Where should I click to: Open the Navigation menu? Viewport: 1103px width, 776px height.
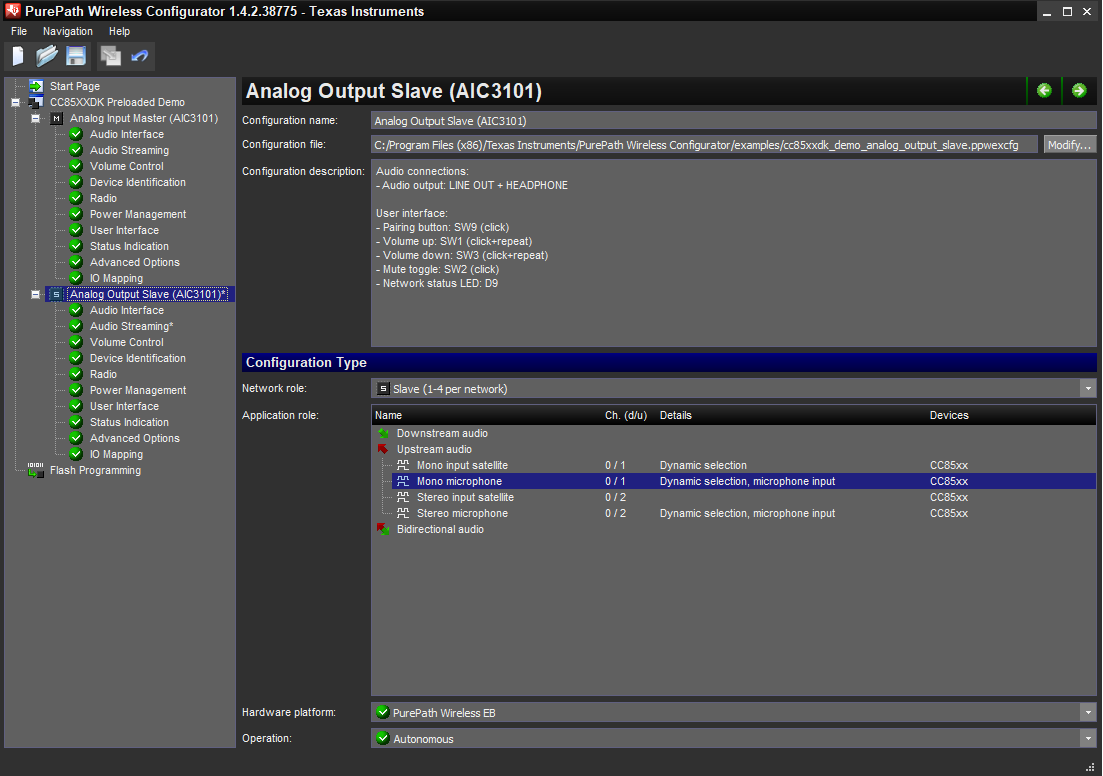click(68, 31)
